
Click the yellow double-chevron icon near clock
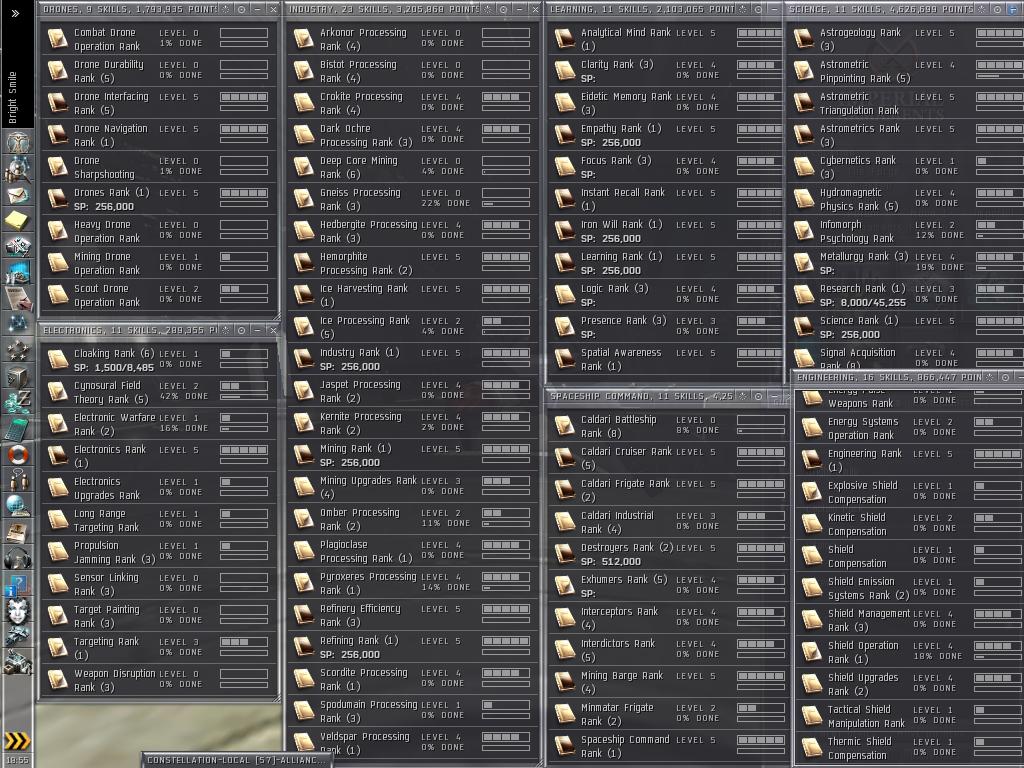17,741
